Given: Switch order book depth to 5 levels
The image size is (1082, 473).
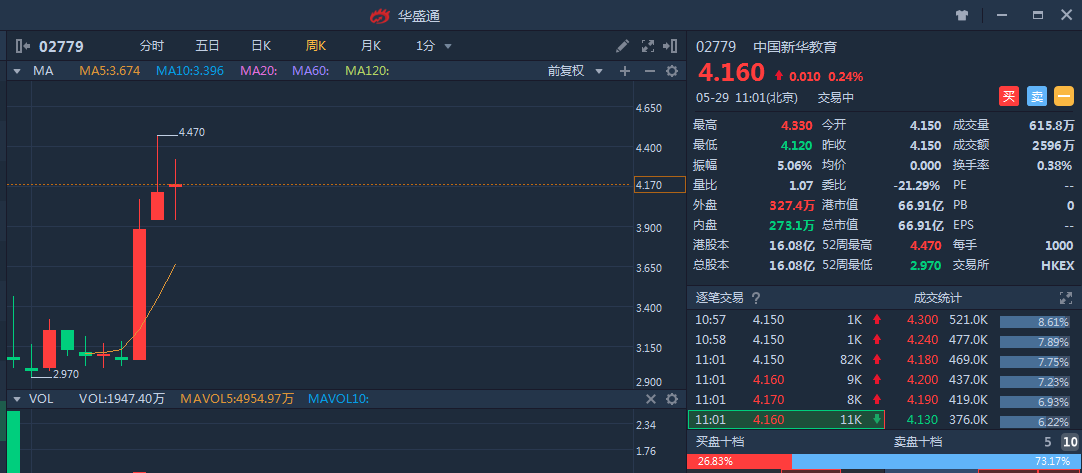Looking at the screenshot, I should click(x=1048, y=442).
